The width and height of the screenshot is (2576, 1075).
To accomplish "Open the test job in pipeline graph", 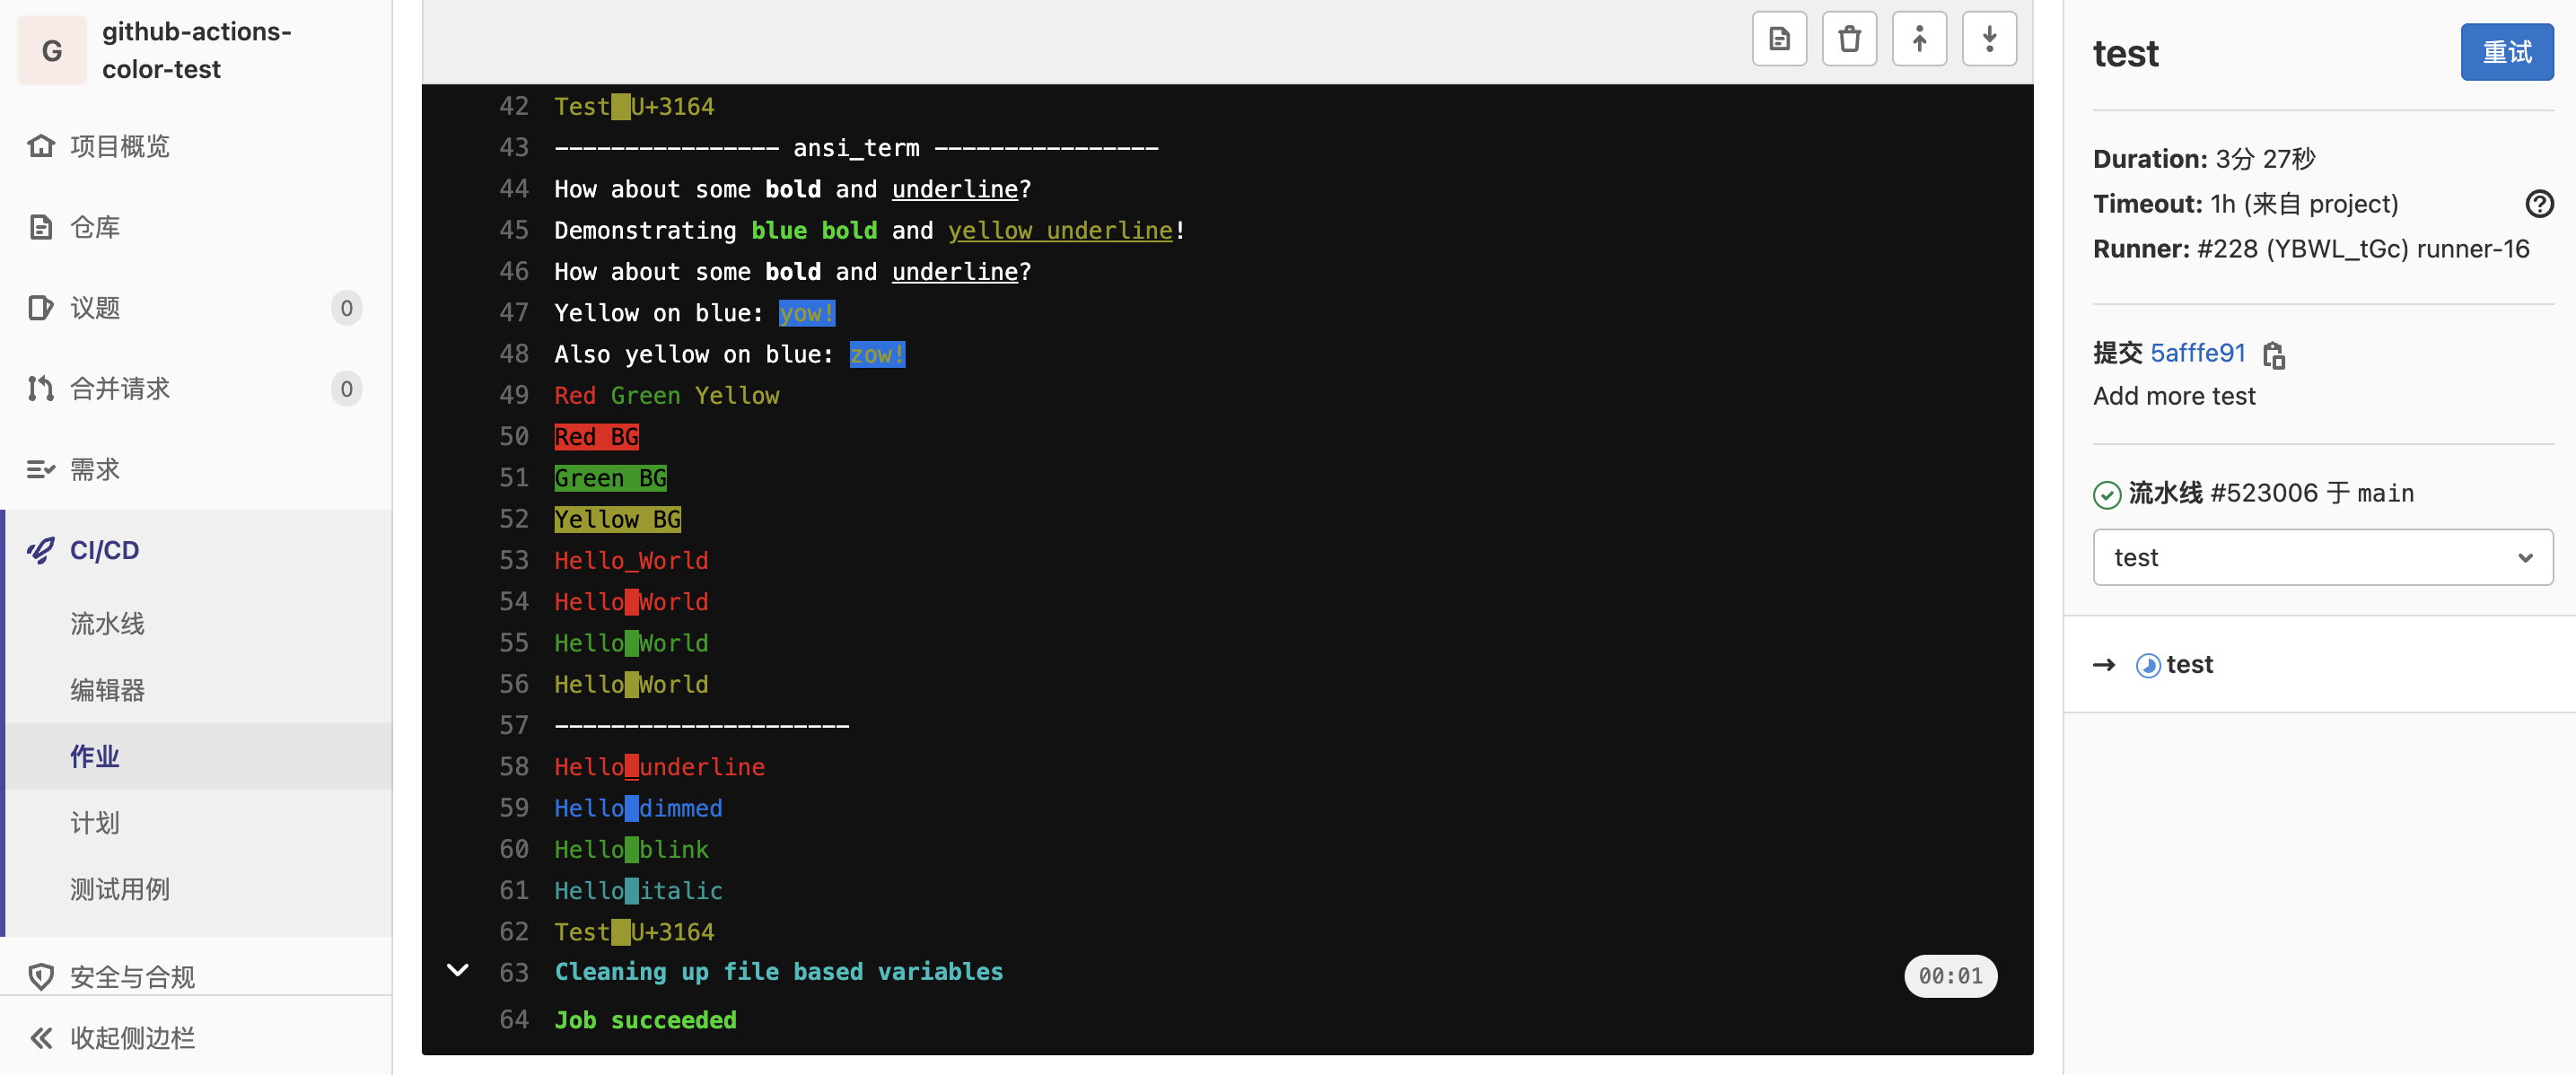I will (2190, 664).
